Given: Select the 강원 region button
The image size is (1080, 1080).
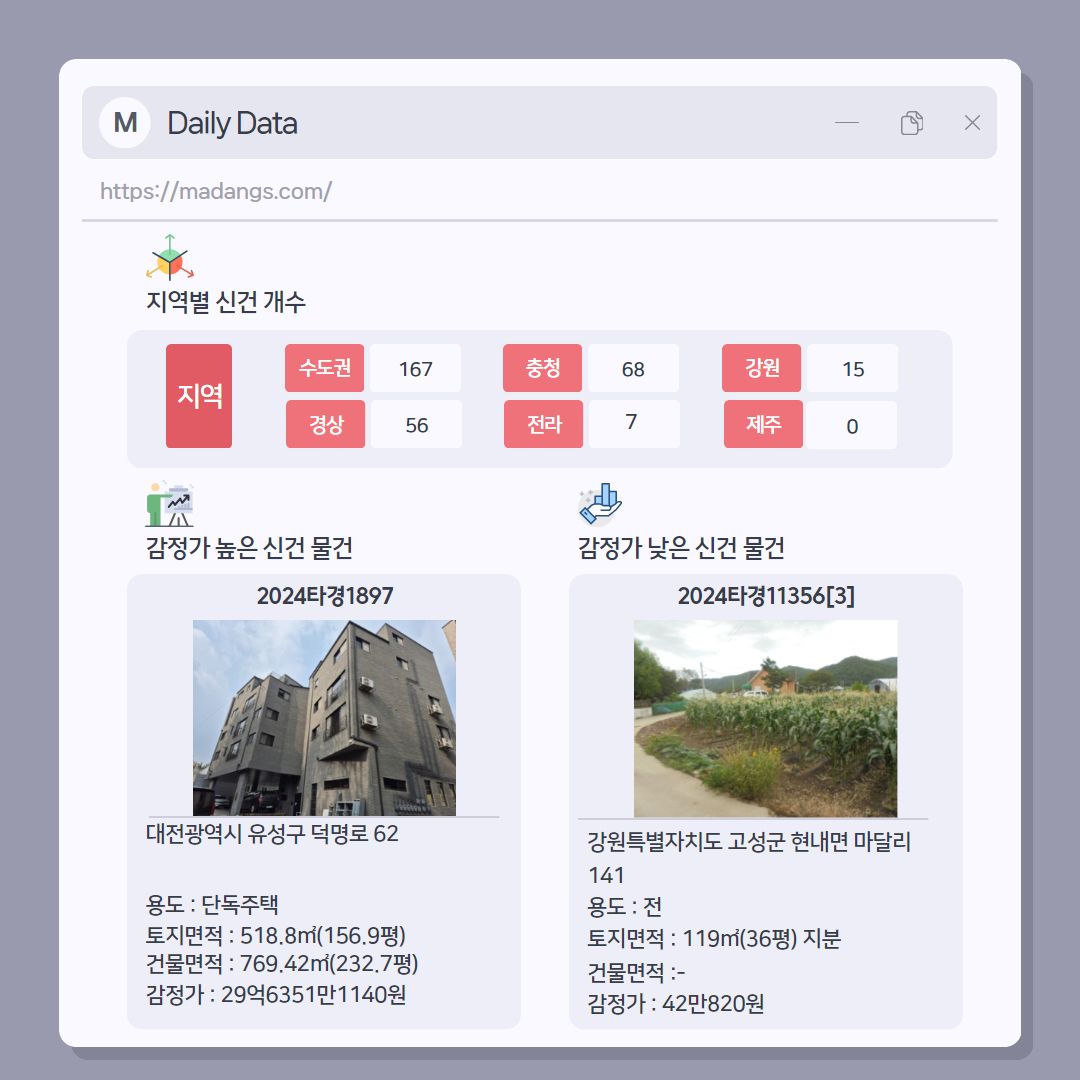Looking at the screenshot, I should [x=762, y=368].
